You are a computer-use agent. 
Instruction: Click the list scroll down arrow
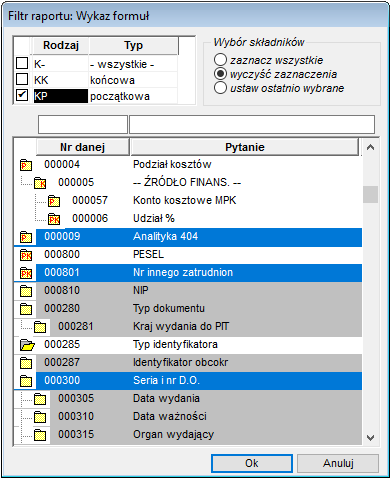(370, 437)
